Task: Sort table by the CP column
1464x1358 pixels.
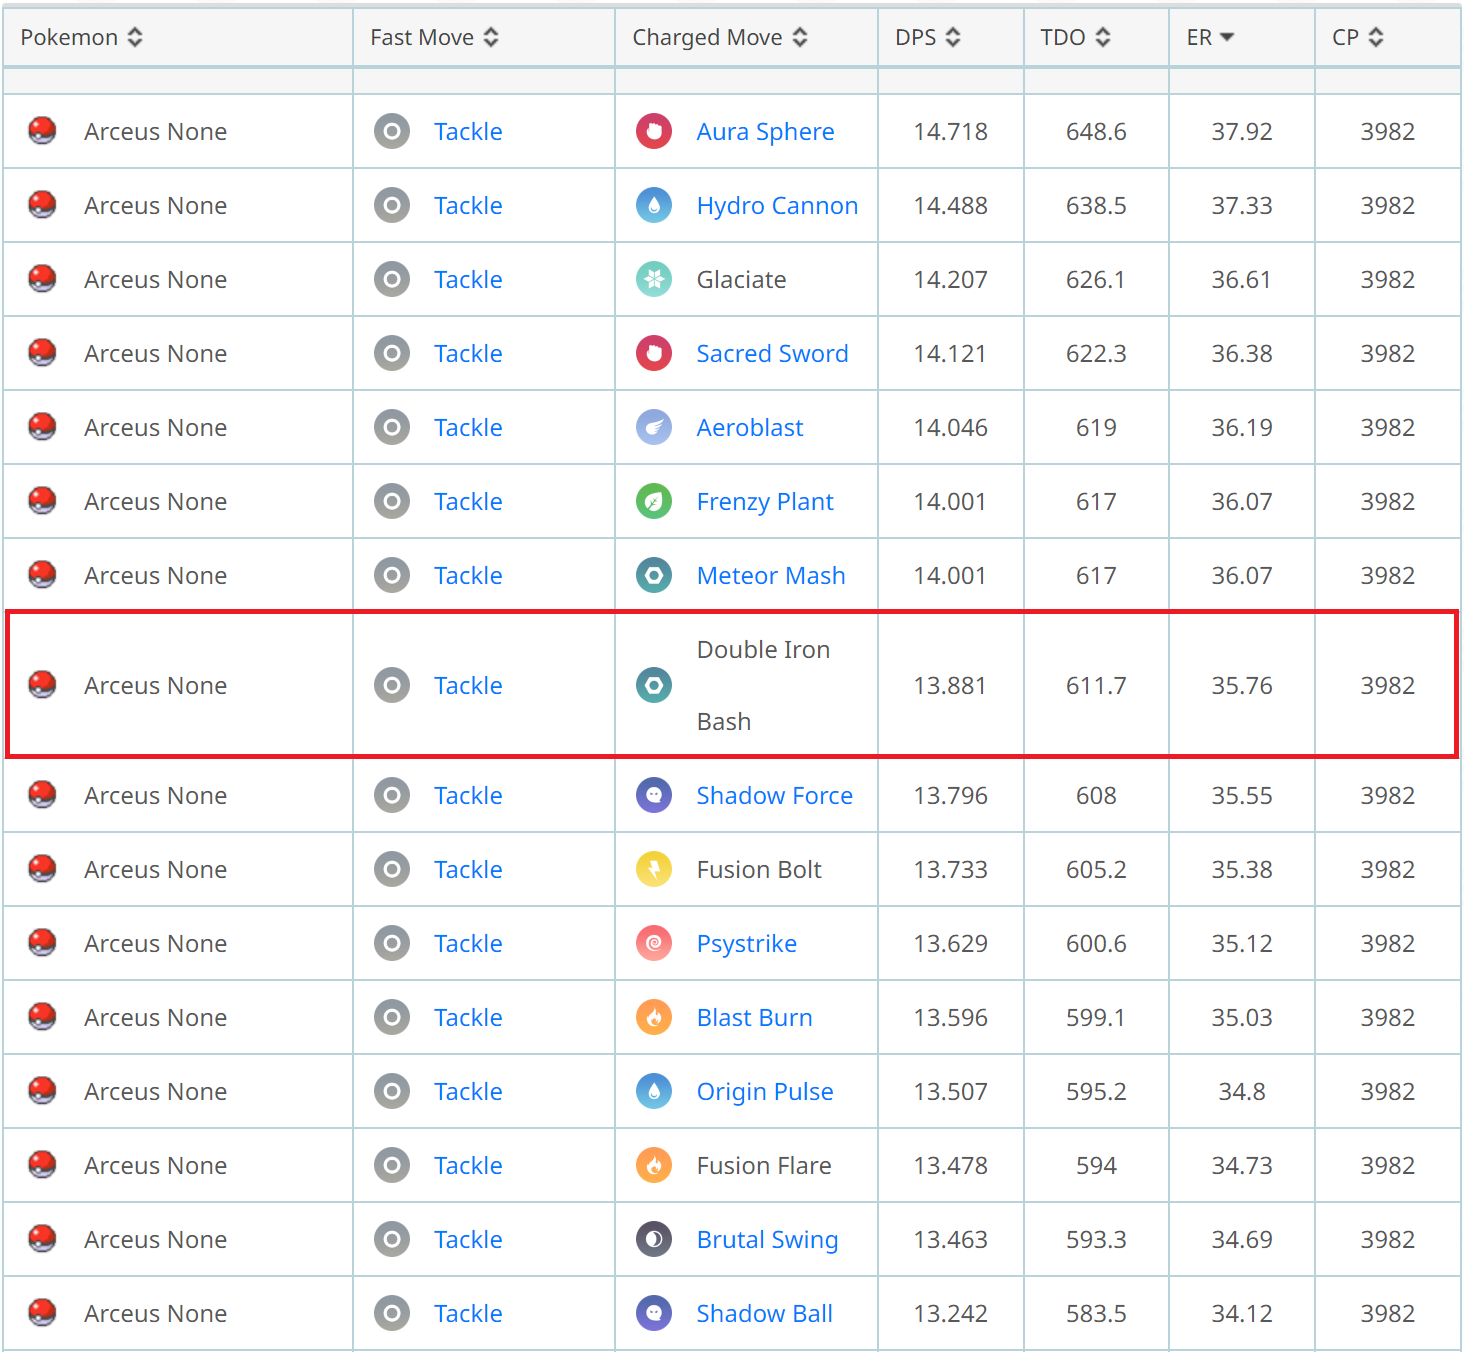Action: [1357, 37]
